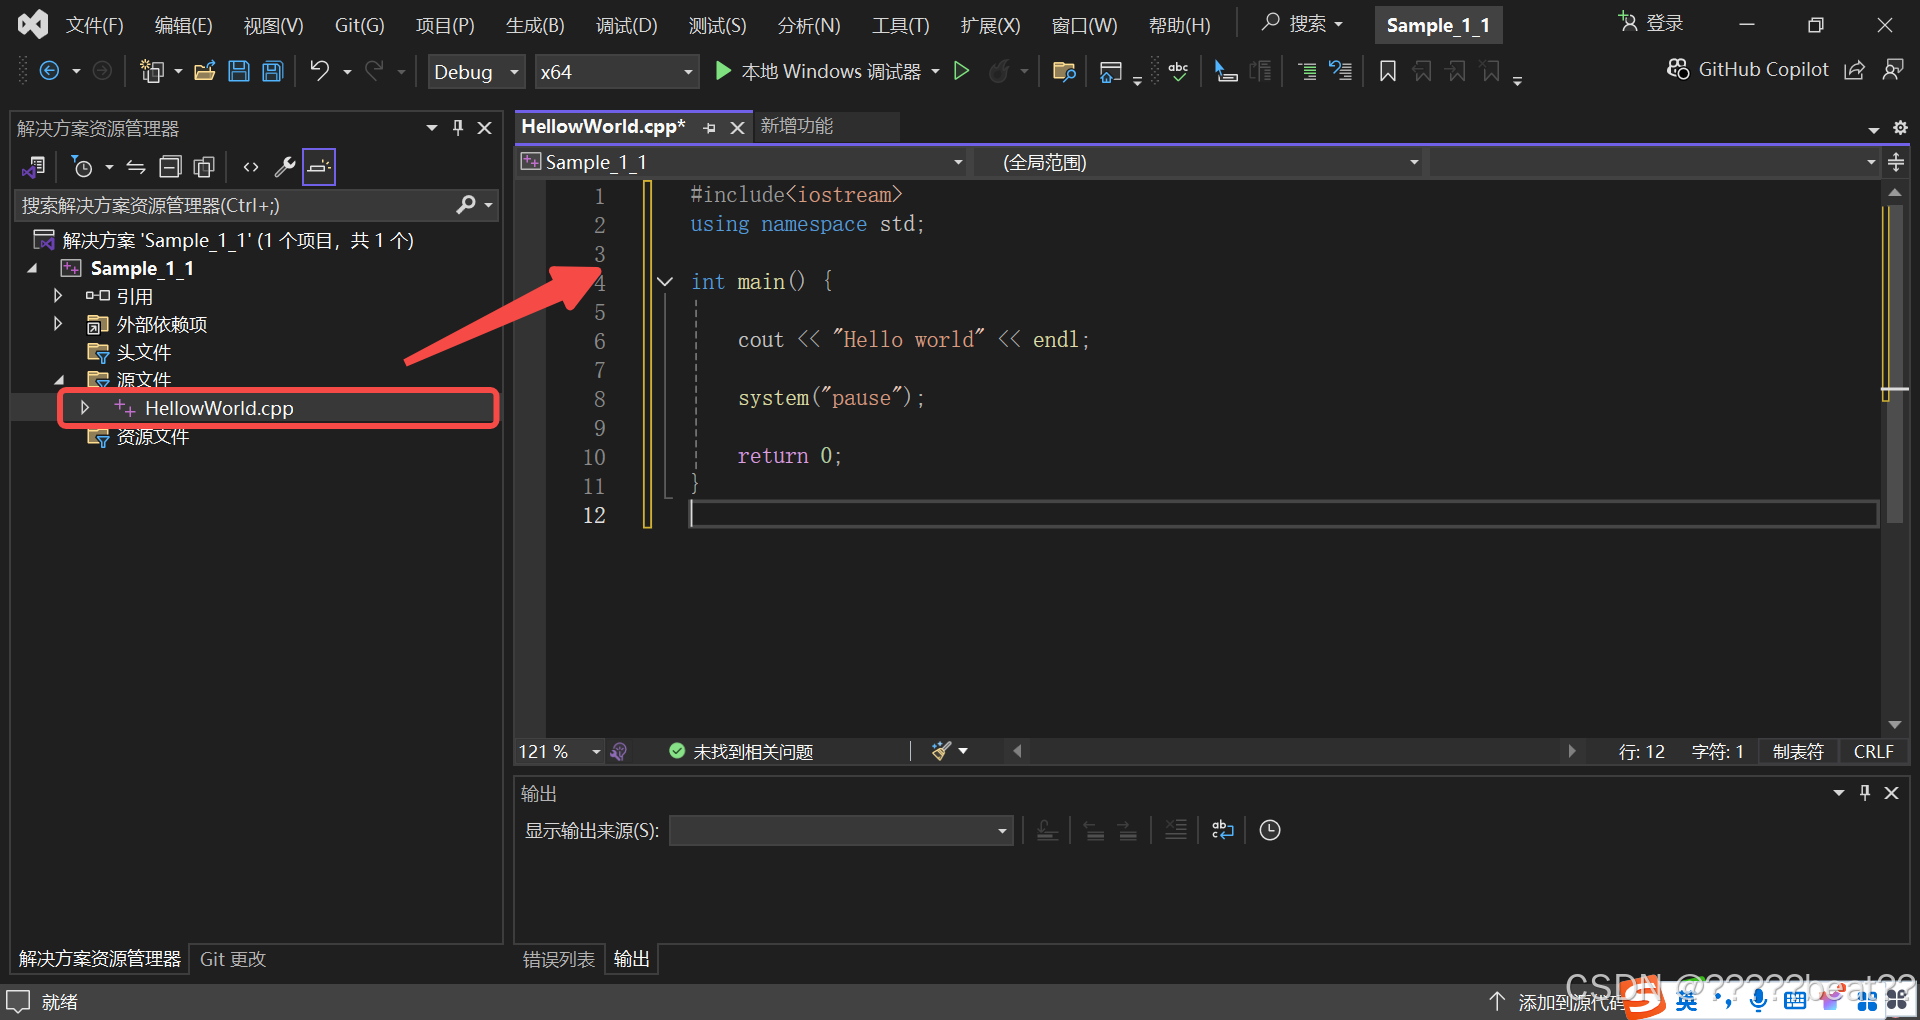Click the 制表符 indentation indicator
Image resolution: width=1920 pixels, height=1020 pixels.
(x=1798, y=751)
